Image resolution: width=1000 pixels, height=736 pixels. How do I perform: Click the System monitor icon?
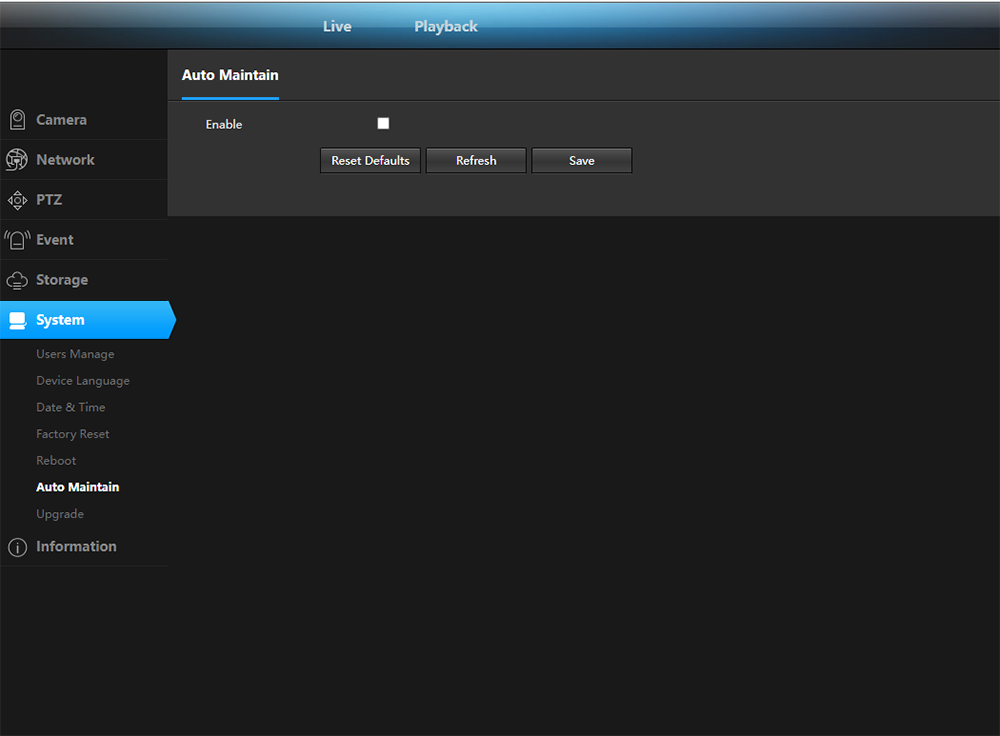click(17, 320)
